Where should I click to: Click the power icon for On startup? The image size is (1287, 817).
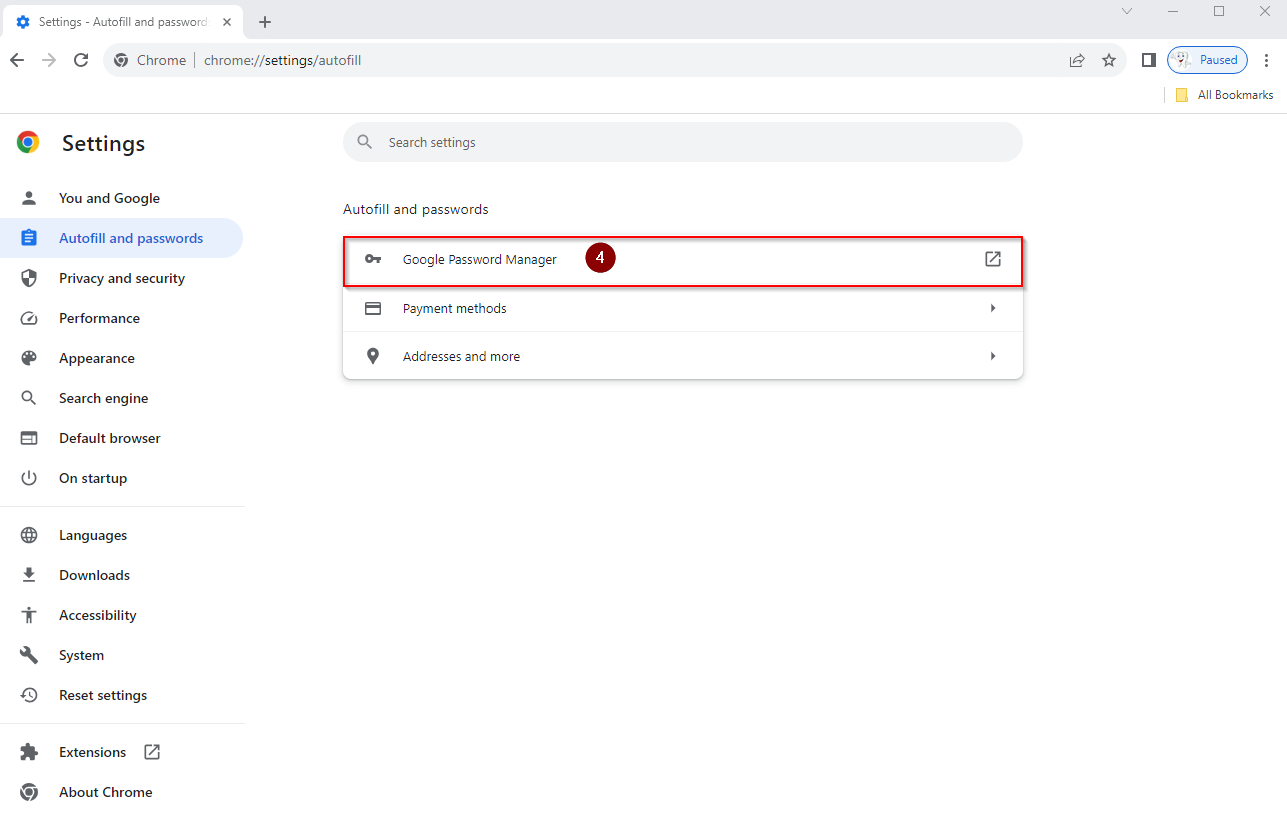click(x=29, y=478)
